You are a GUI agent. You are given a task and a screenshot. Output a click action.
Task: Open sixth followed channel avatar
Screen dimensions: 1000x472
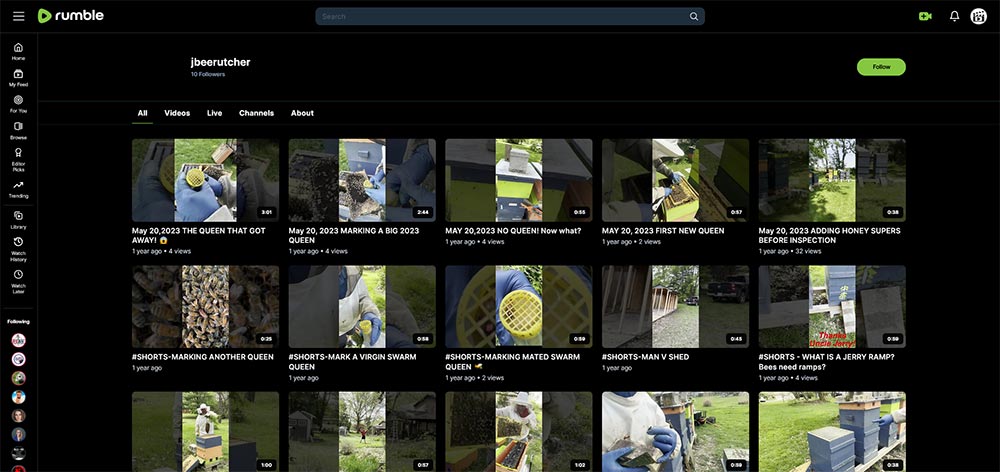coord(18,434)
